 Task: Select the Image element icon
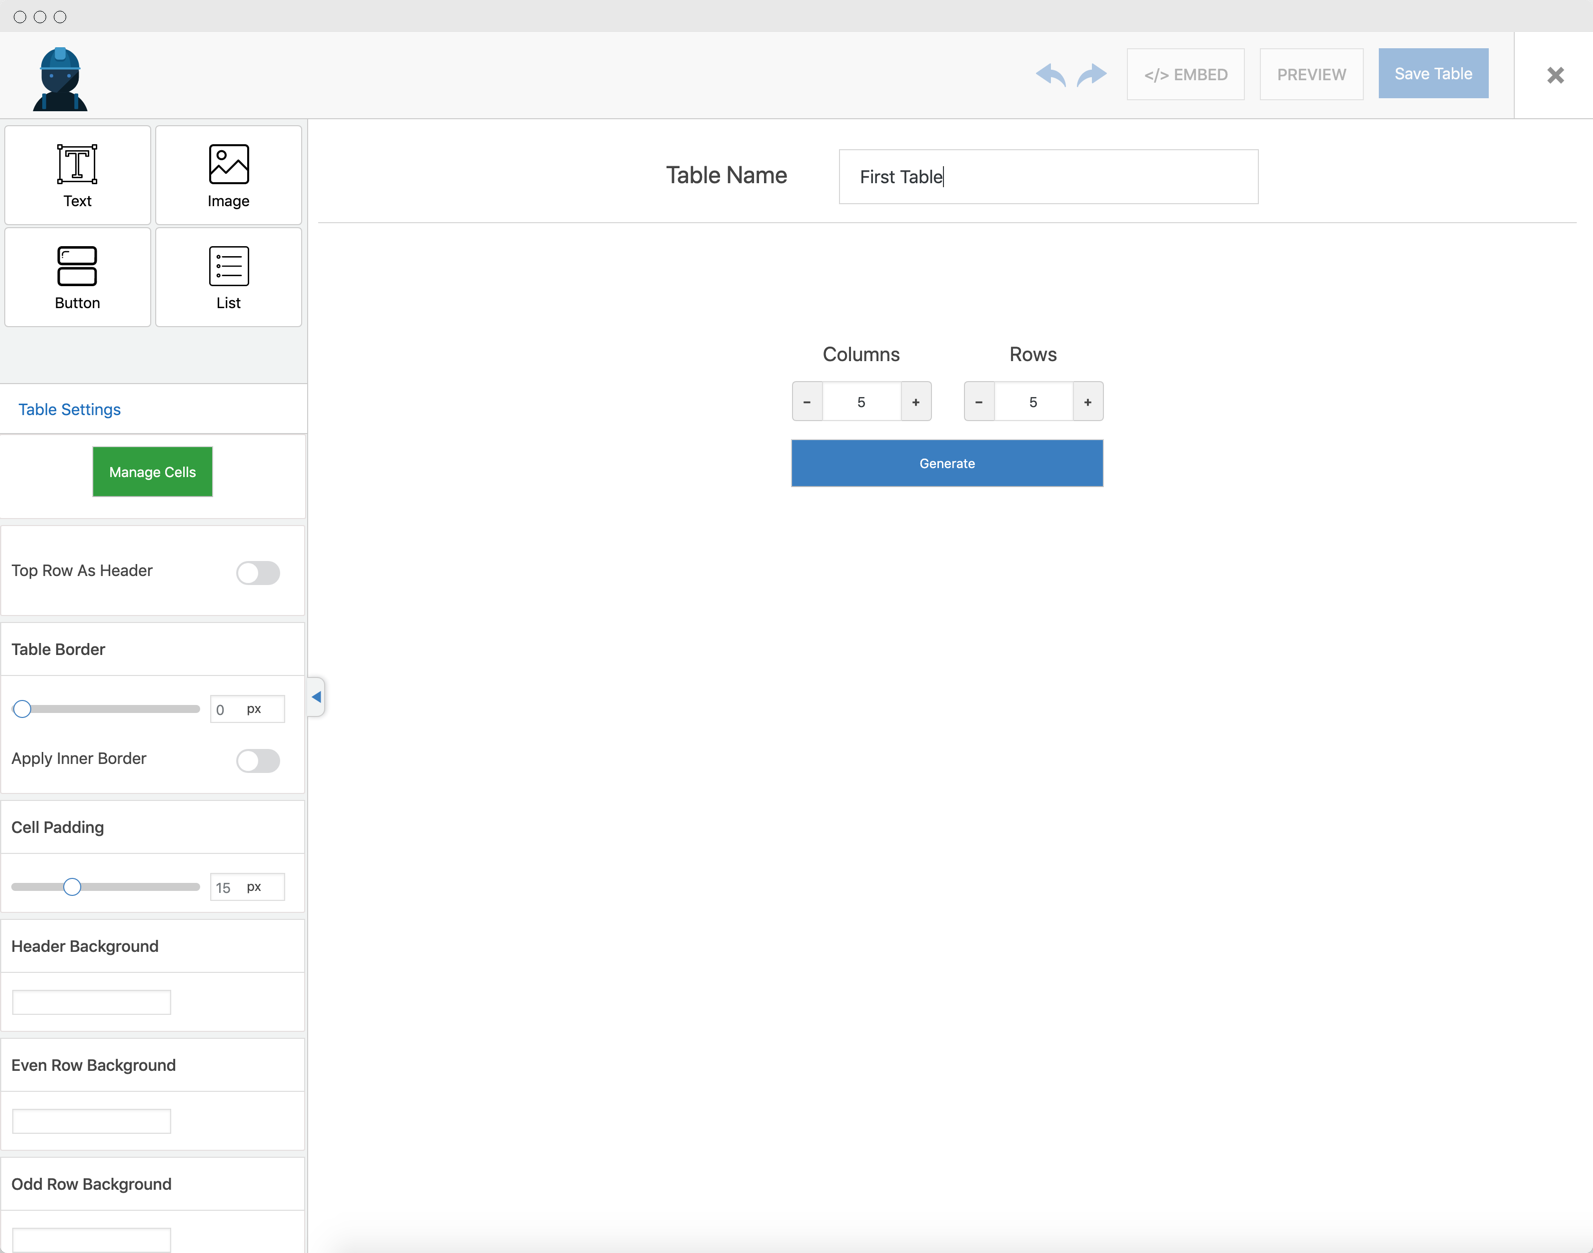(x=228, y=175)
